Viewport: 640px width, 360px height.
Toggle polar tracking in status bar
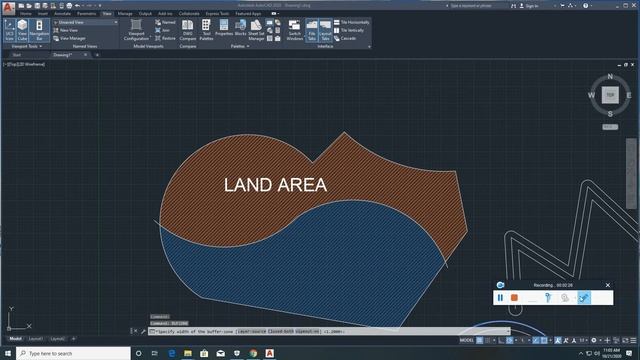click(x=510, y=340)
